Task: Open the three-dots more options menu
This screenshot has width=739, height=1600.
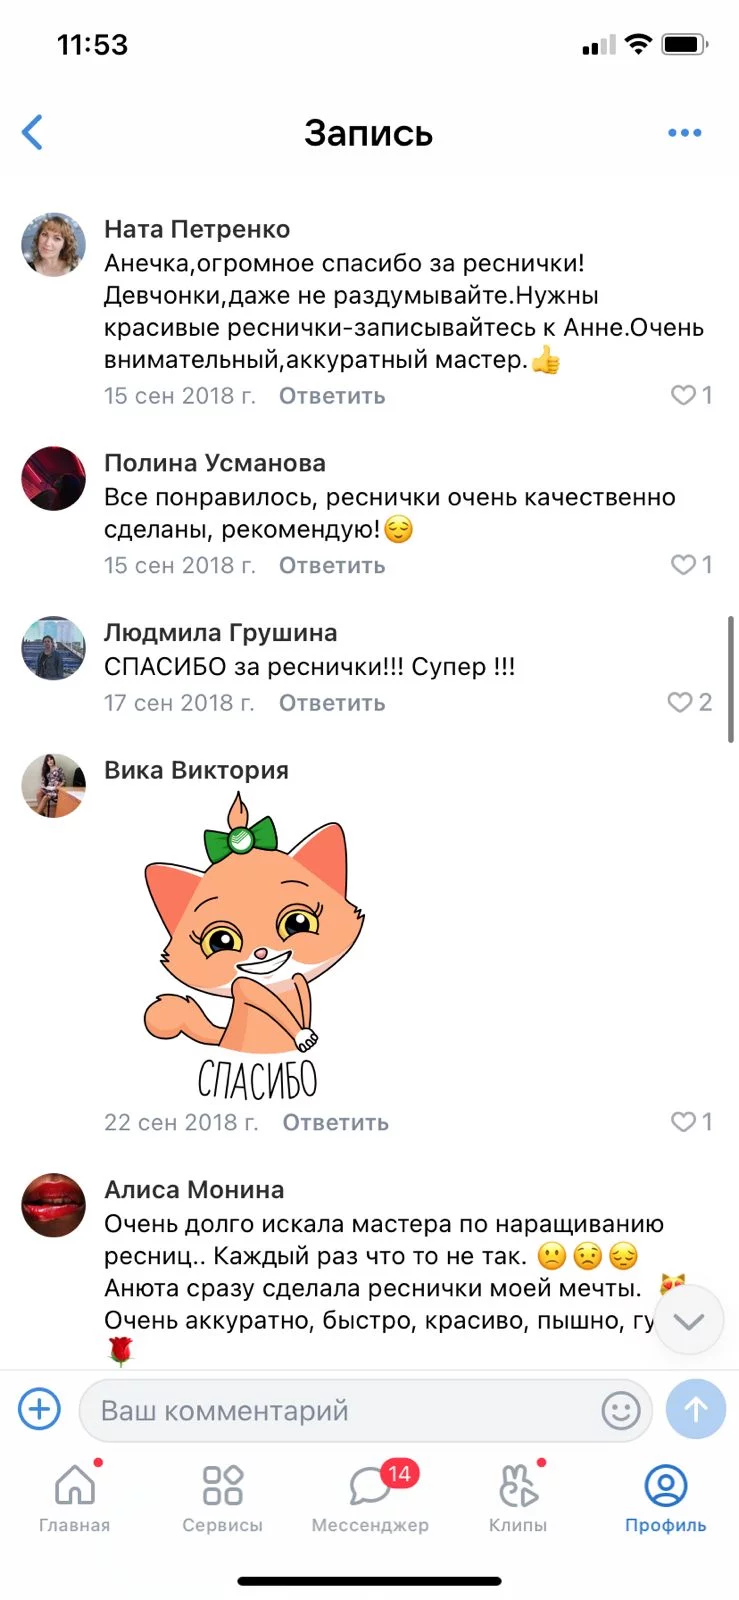Action: (x=684, y=132)
